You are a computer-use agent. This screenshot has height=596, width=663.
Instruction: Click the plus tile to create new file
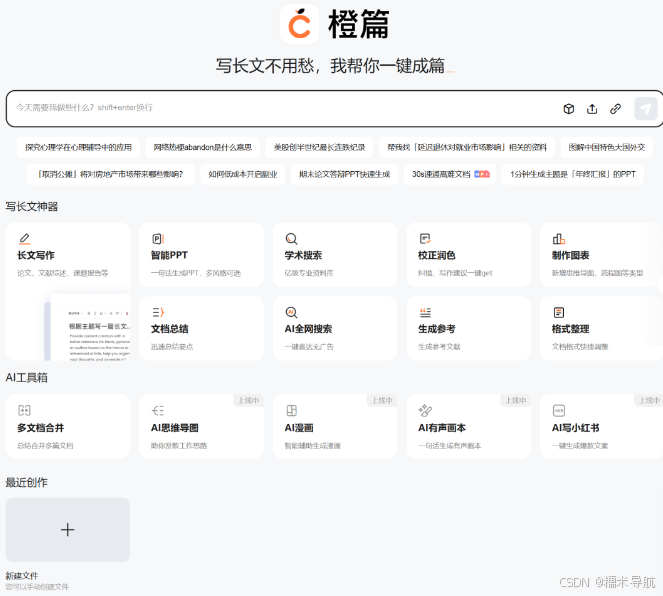point(68,530)
